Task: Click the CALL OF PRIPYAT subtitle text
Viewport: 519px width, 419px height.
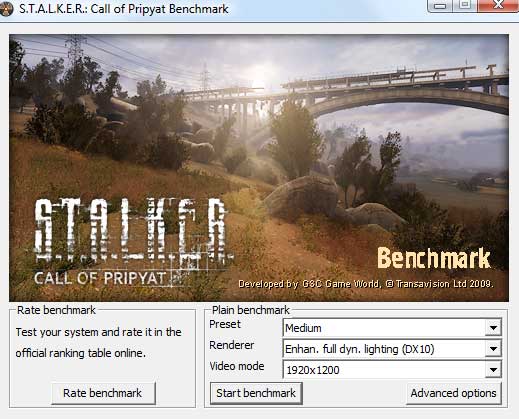Action: pos(100,278)
